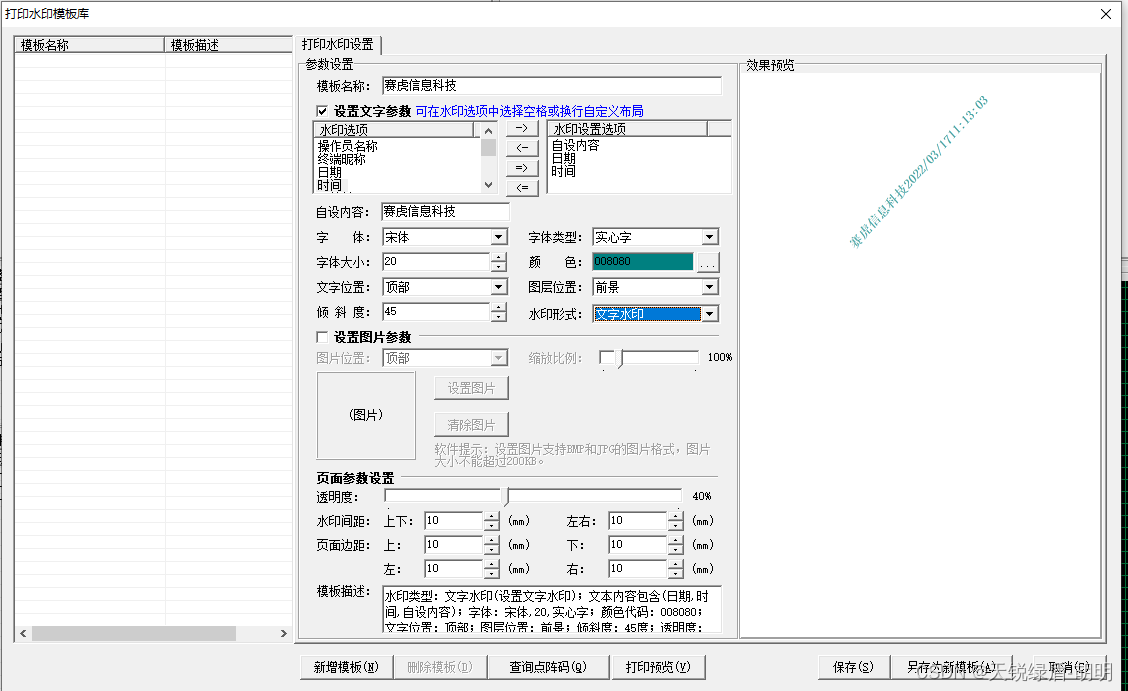
Task: Select 时间 in 水印设置选项 list
Action: pyautogui.click(x=563, y=171)
